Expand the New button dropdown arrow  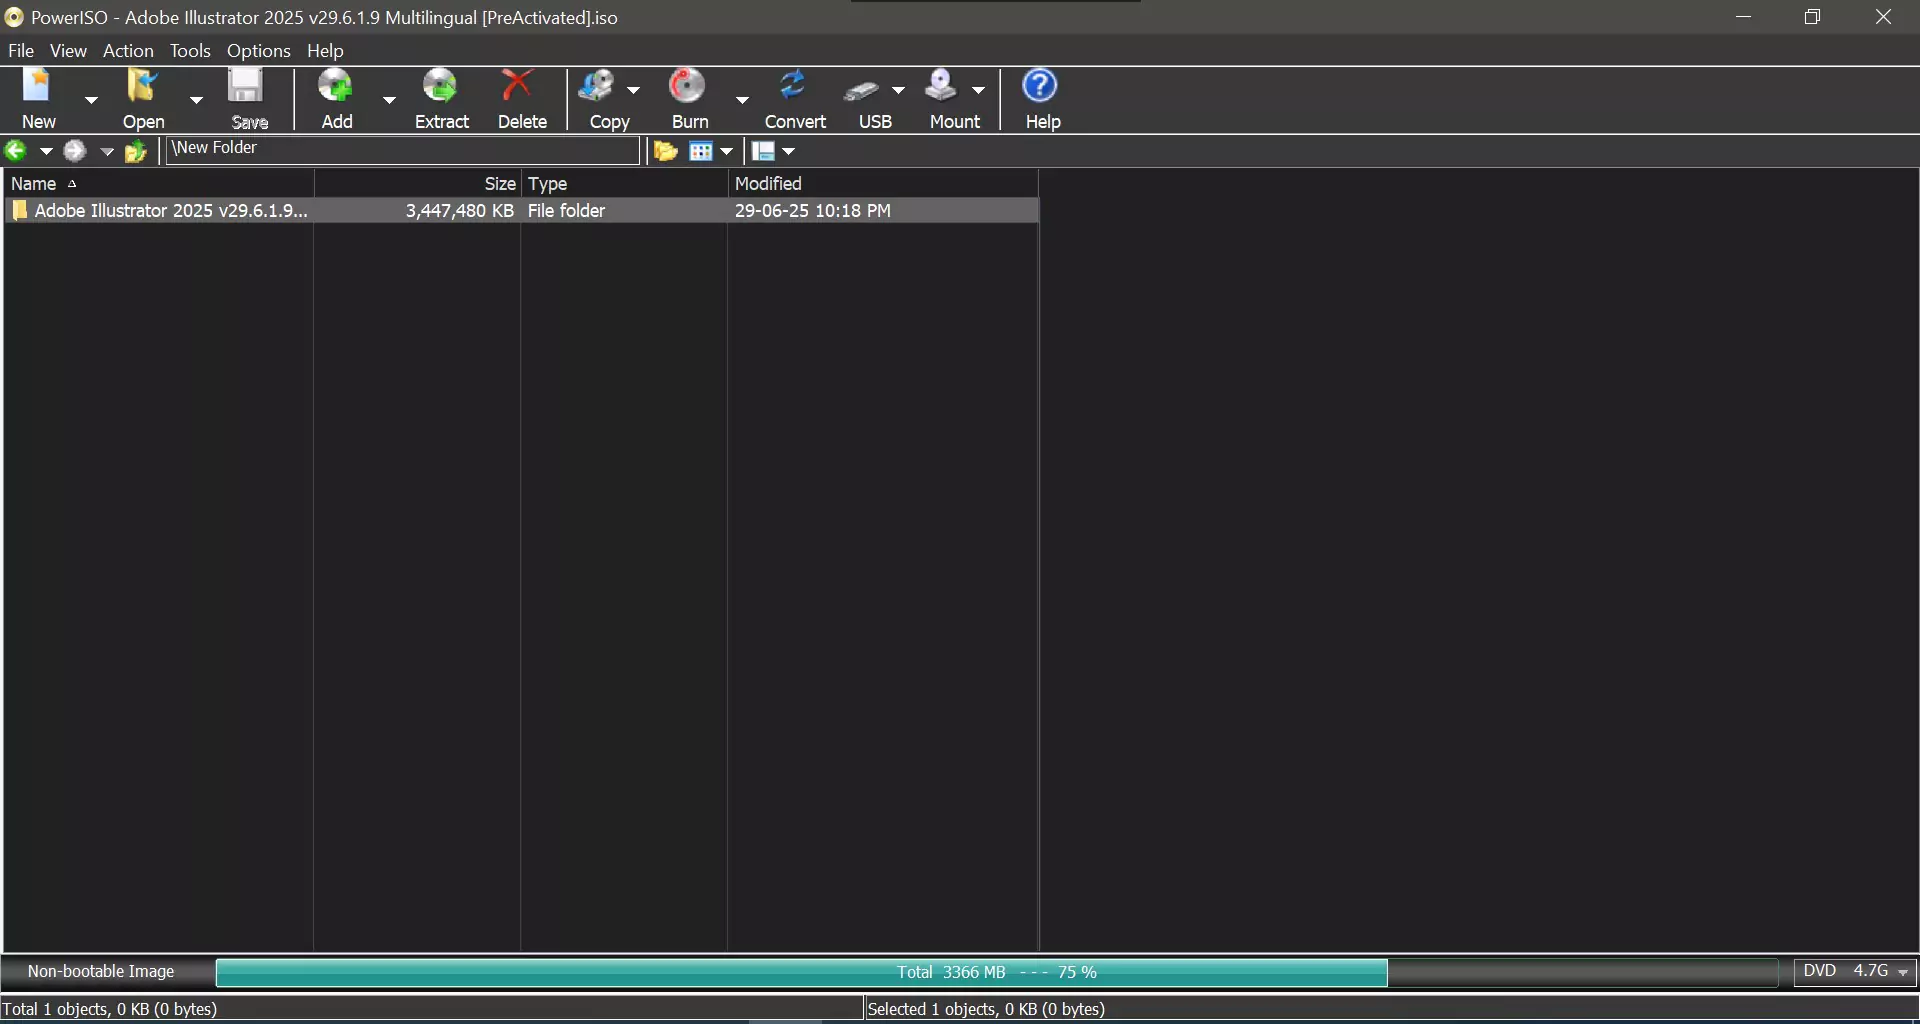[91, 100]
